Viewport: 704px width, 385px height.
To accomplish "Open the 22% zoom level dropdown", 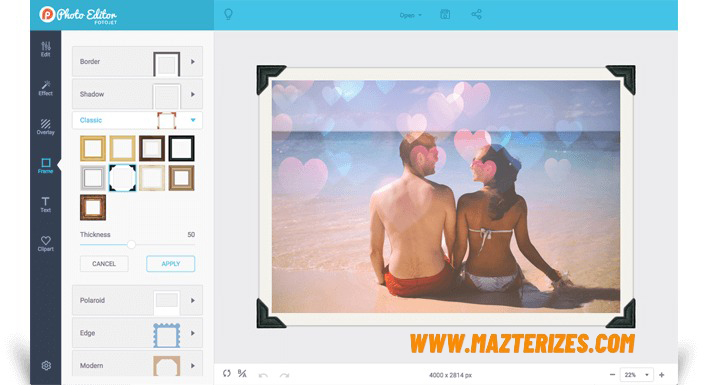I will point(636,375).
